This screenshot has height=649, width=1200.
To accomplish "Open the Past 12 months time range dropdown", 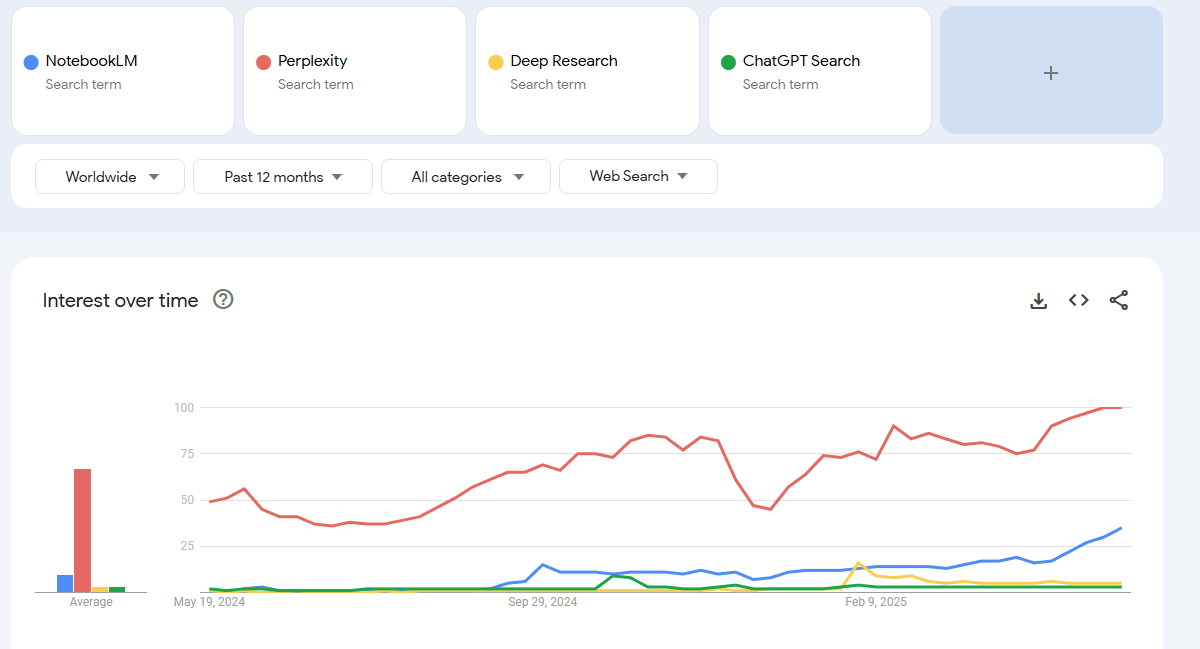I will [283, 176].
